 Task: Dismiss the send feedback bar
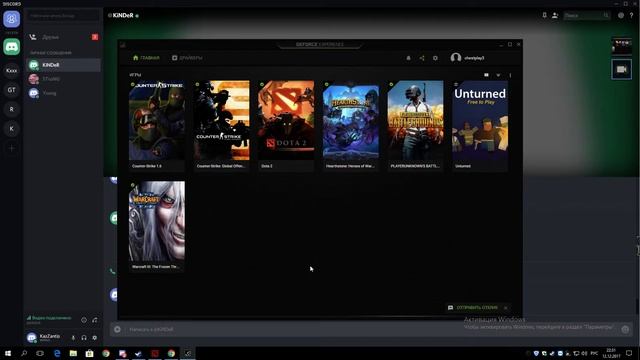[506, 308]
